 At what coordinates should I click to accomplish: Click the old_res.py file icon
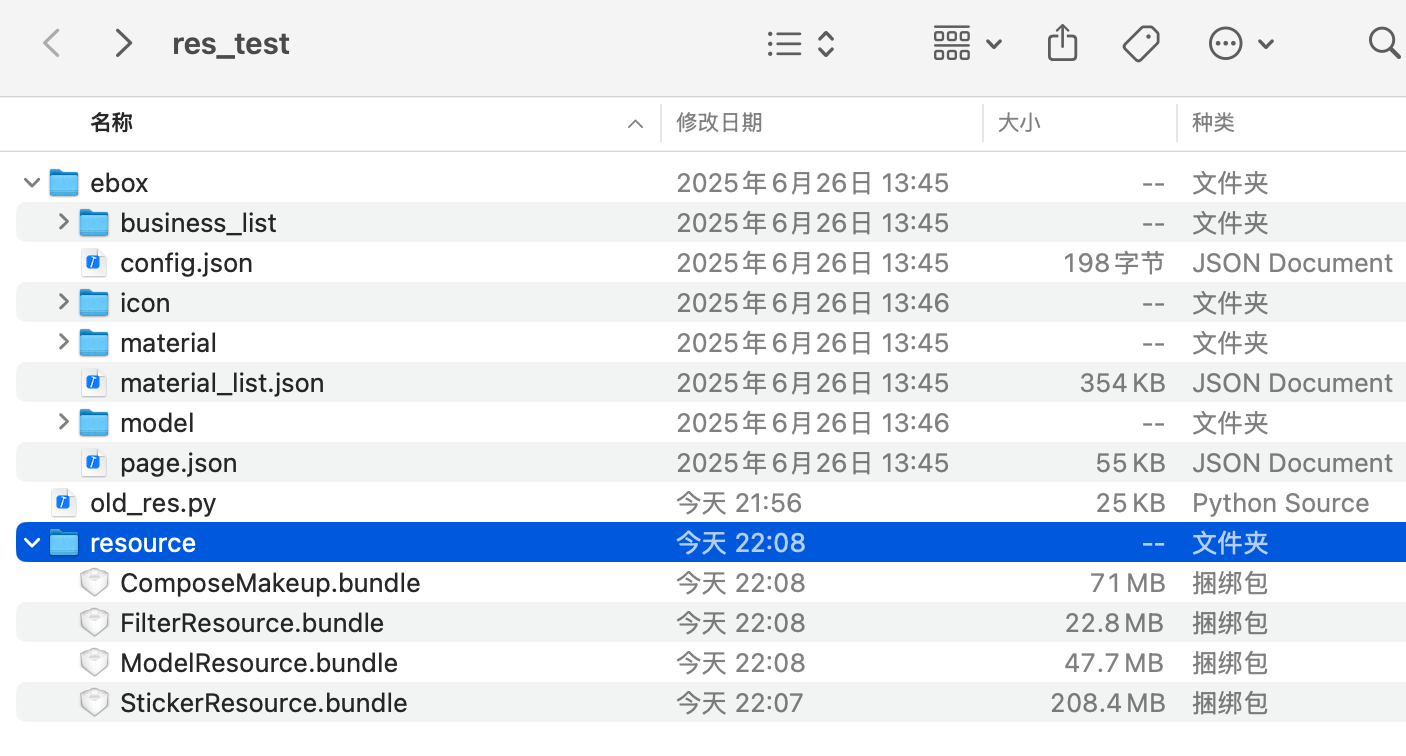point(64,503)
